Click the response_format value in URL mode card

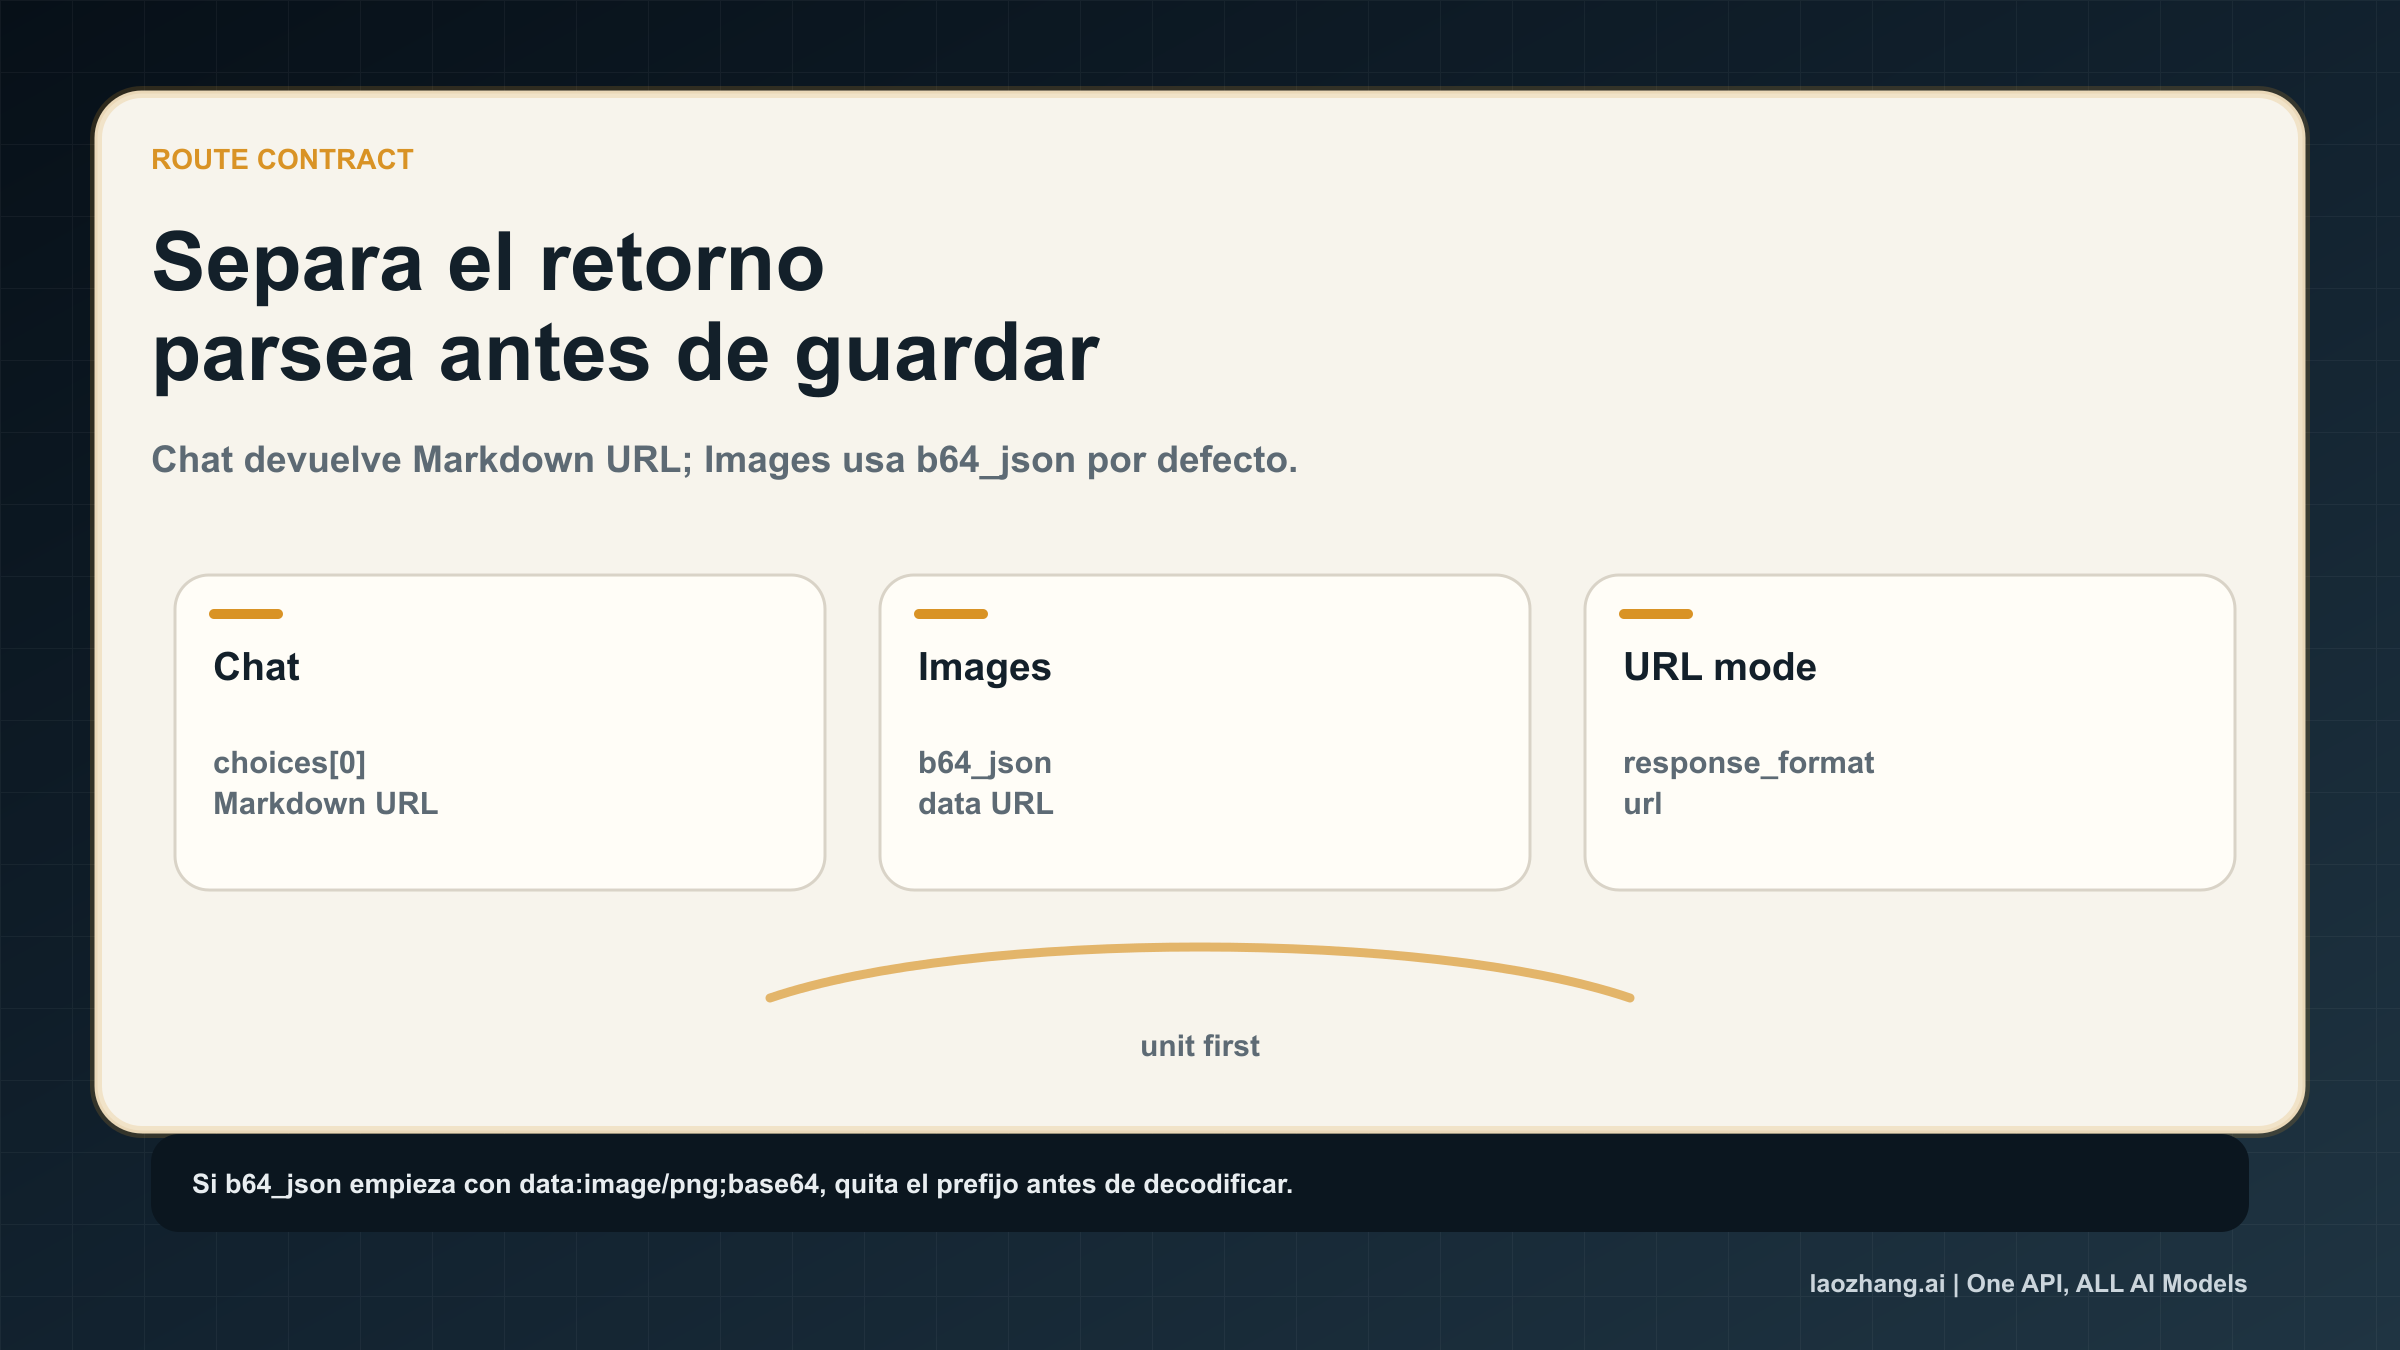click(1748, 762)
